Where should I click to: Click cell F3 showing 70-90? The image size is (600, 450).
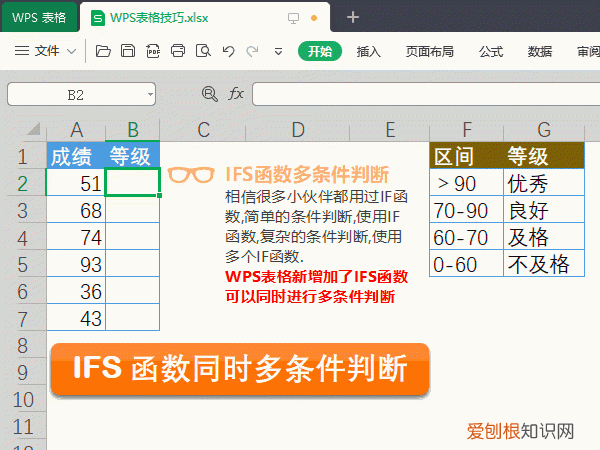pos(466,210)
